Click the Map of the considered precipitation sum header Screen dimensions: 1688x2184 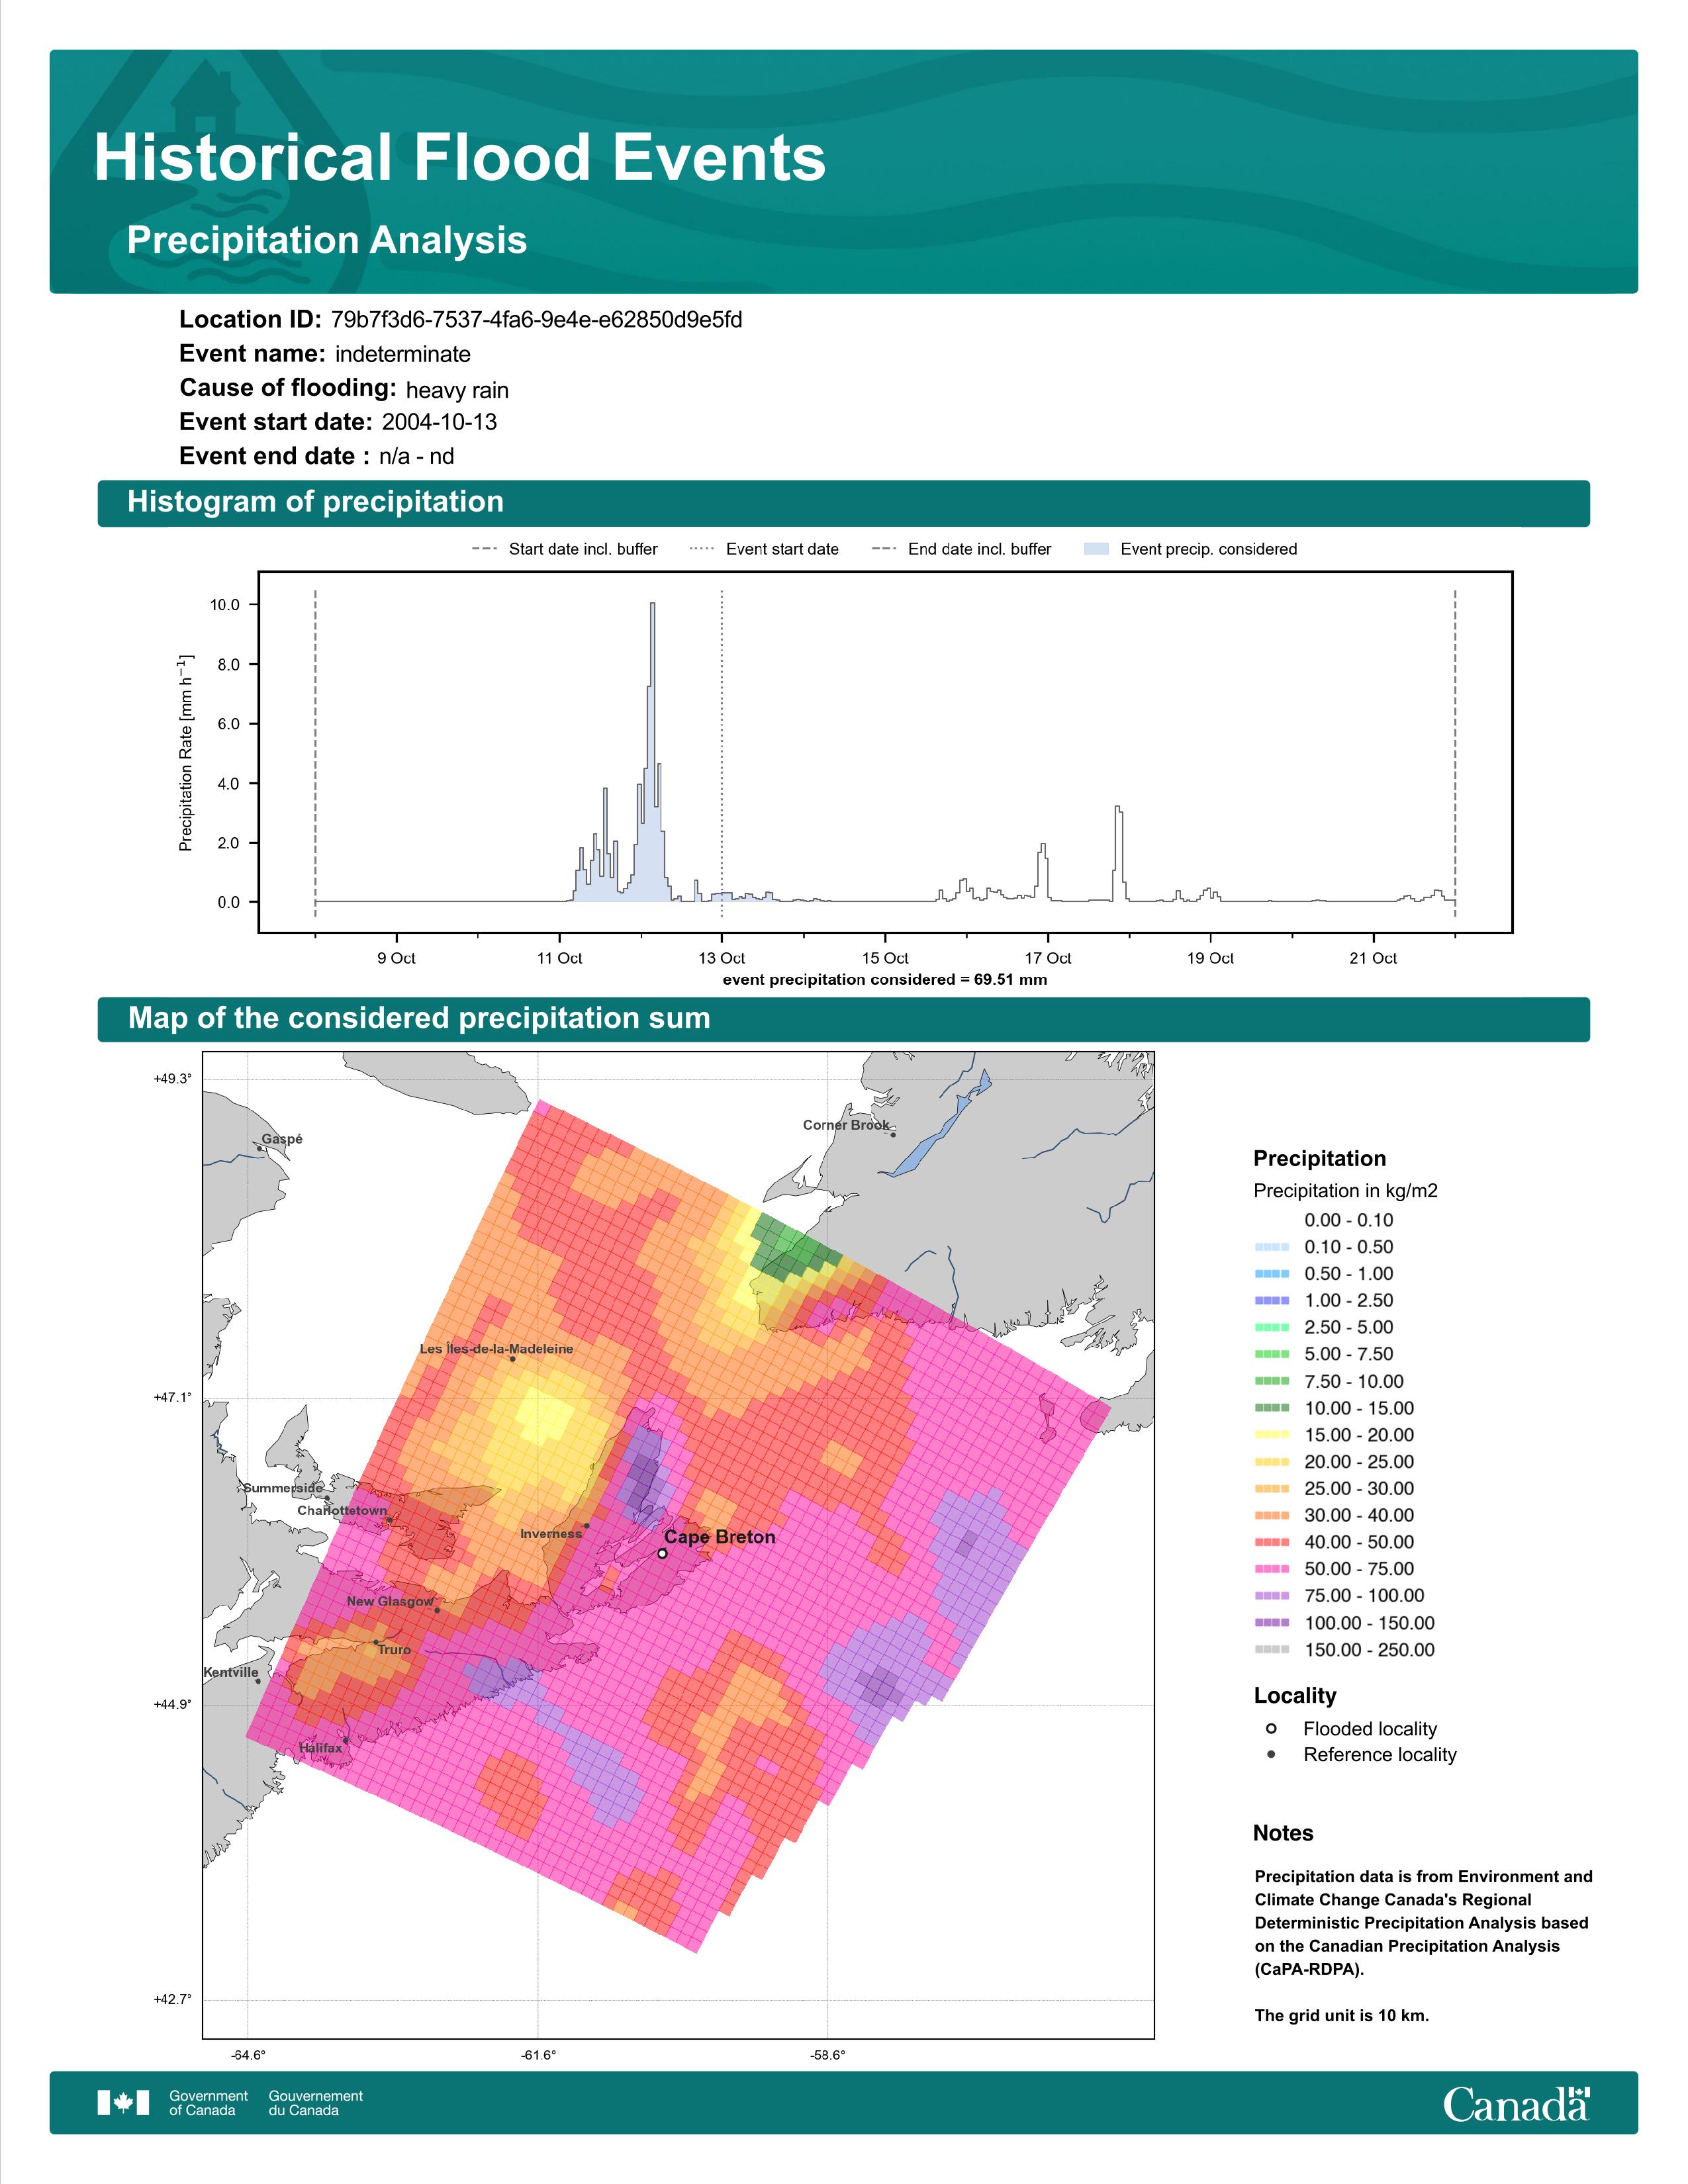pos(843,1019)
